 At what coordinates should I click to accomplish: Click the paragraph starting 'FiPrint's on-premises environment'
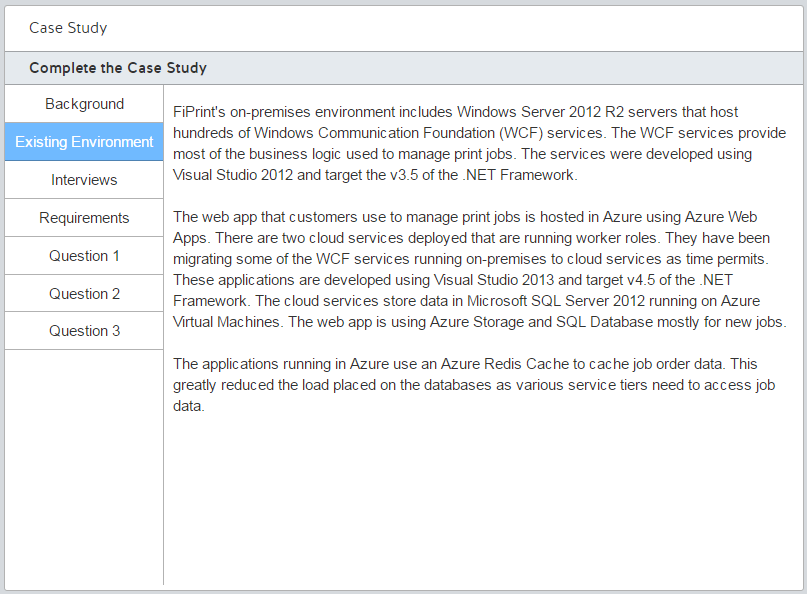point(479,143)
